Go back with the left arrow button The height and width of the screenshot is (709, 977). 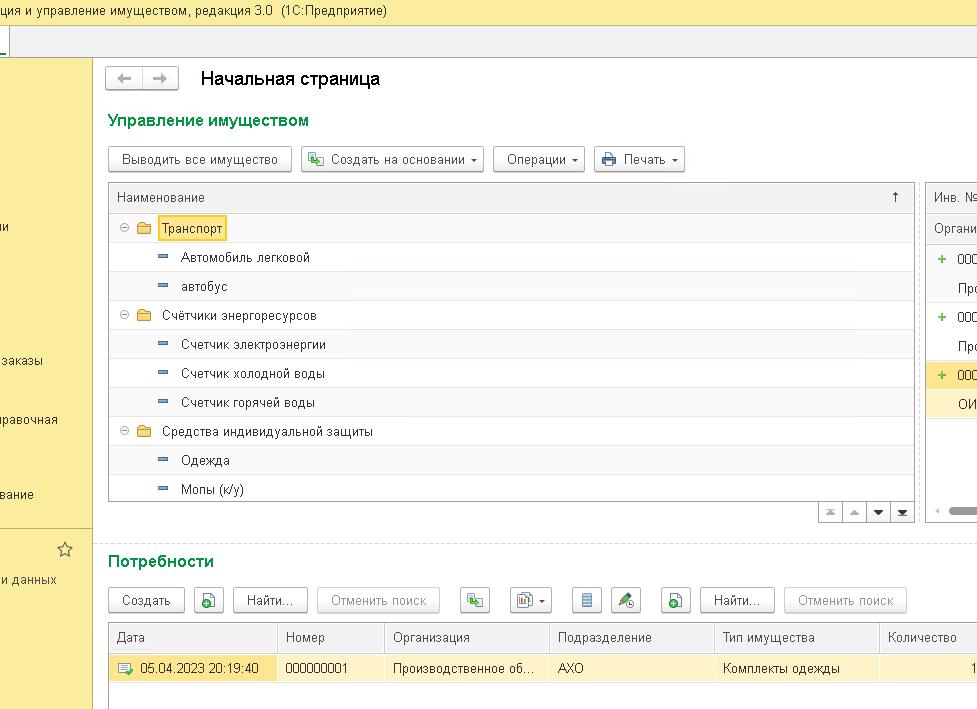click(x=125, y=79)
